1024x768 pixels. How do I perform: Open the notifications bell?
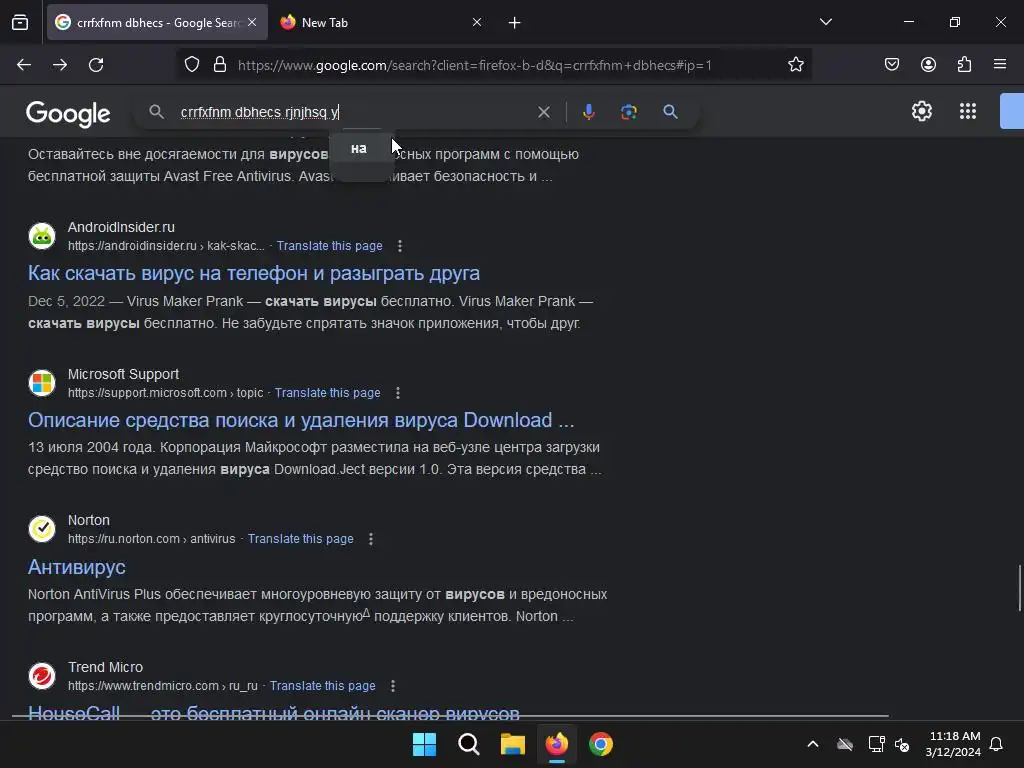point(997,744)
